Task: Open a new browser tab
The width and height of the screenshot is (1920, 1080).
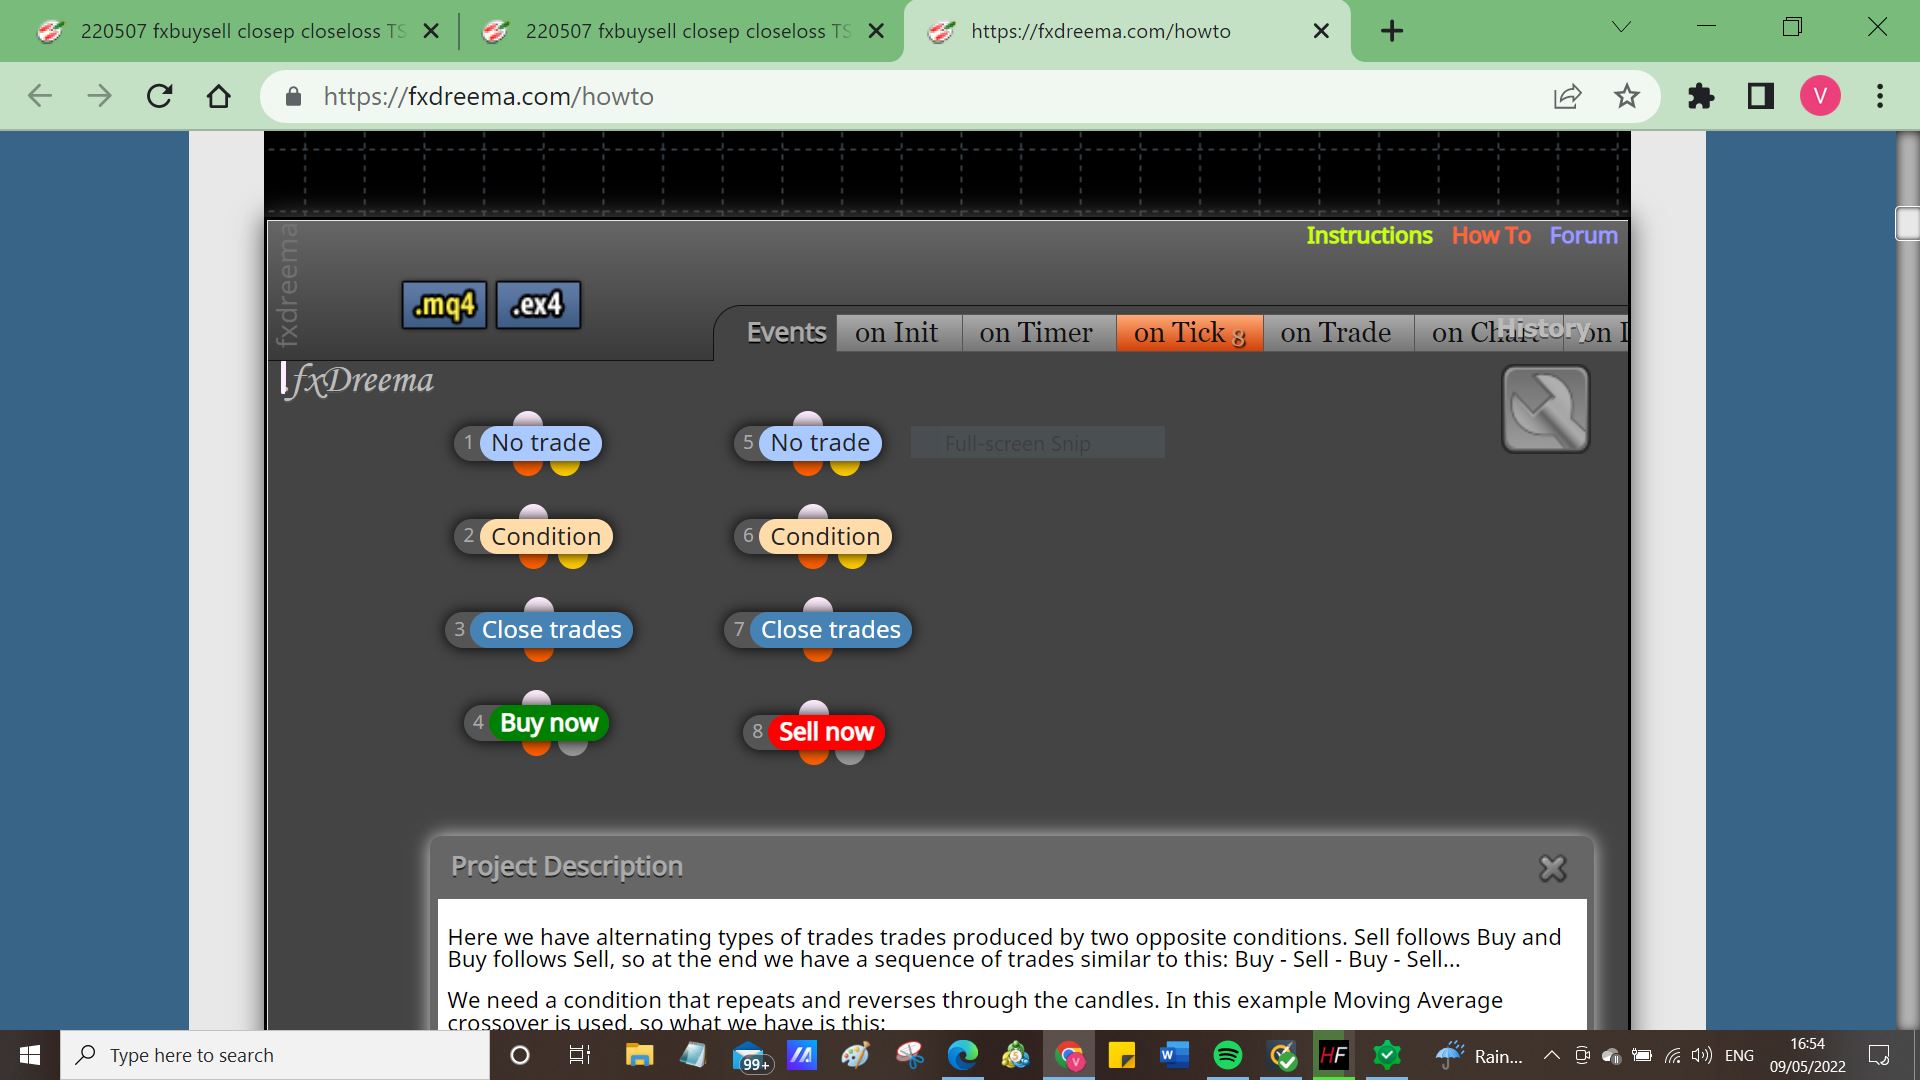Action: coord(1392,31)
